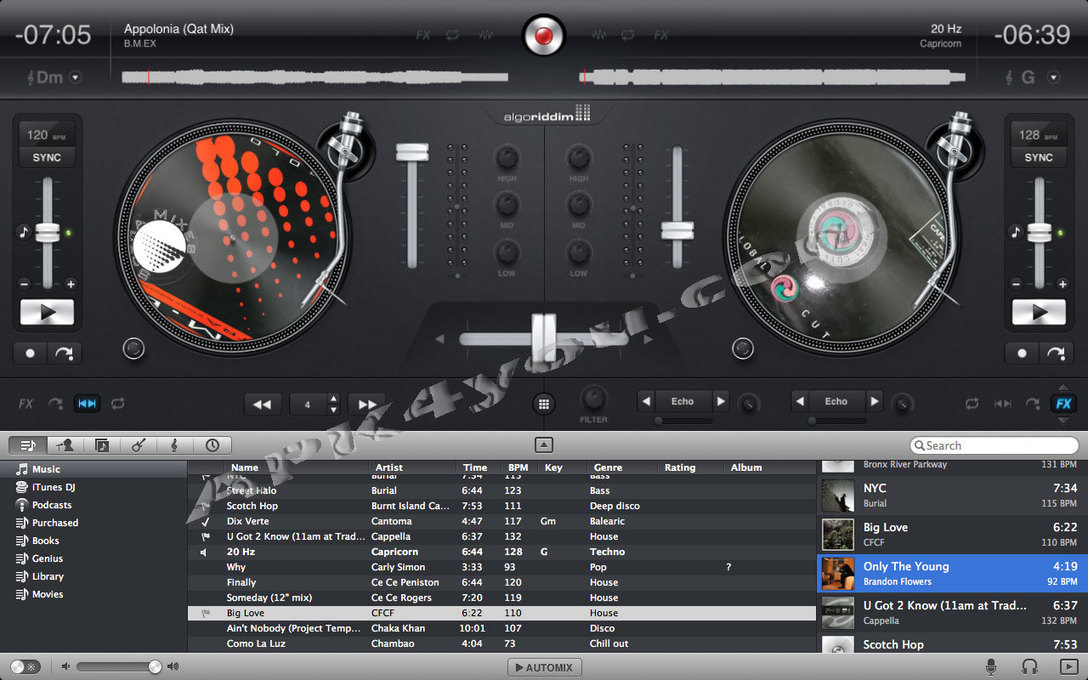Toggle SYNC on the left deck
1088x680 pixels.
coord(46,158)
